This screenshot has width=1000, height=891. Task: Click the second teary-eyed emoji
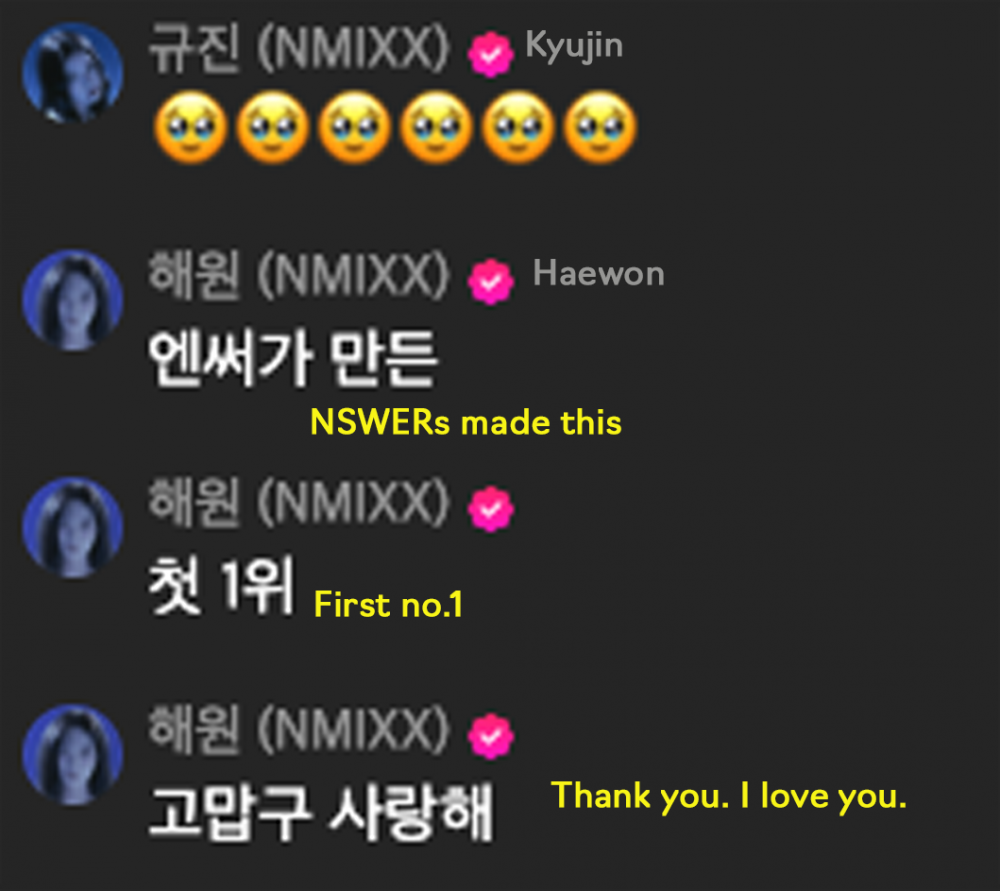[273, 128]
